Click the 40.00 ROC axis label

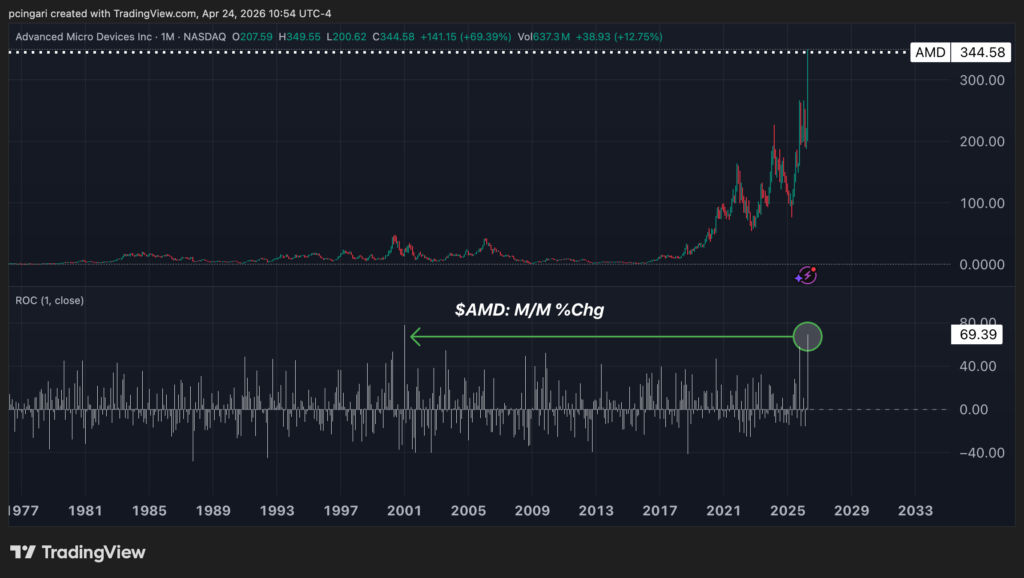click(x=978, y=366)
